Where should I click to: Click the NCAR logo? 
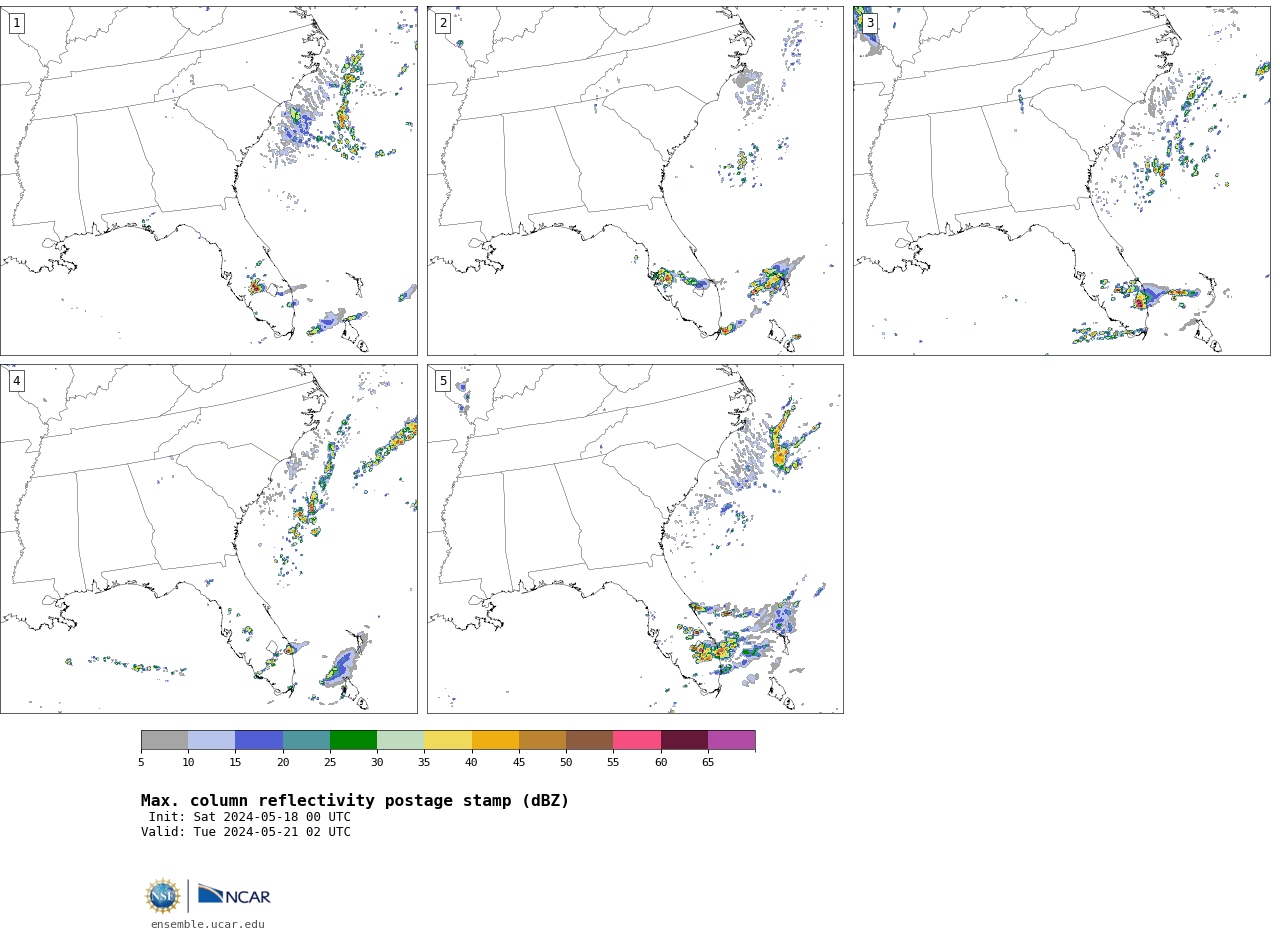(234, 895)
